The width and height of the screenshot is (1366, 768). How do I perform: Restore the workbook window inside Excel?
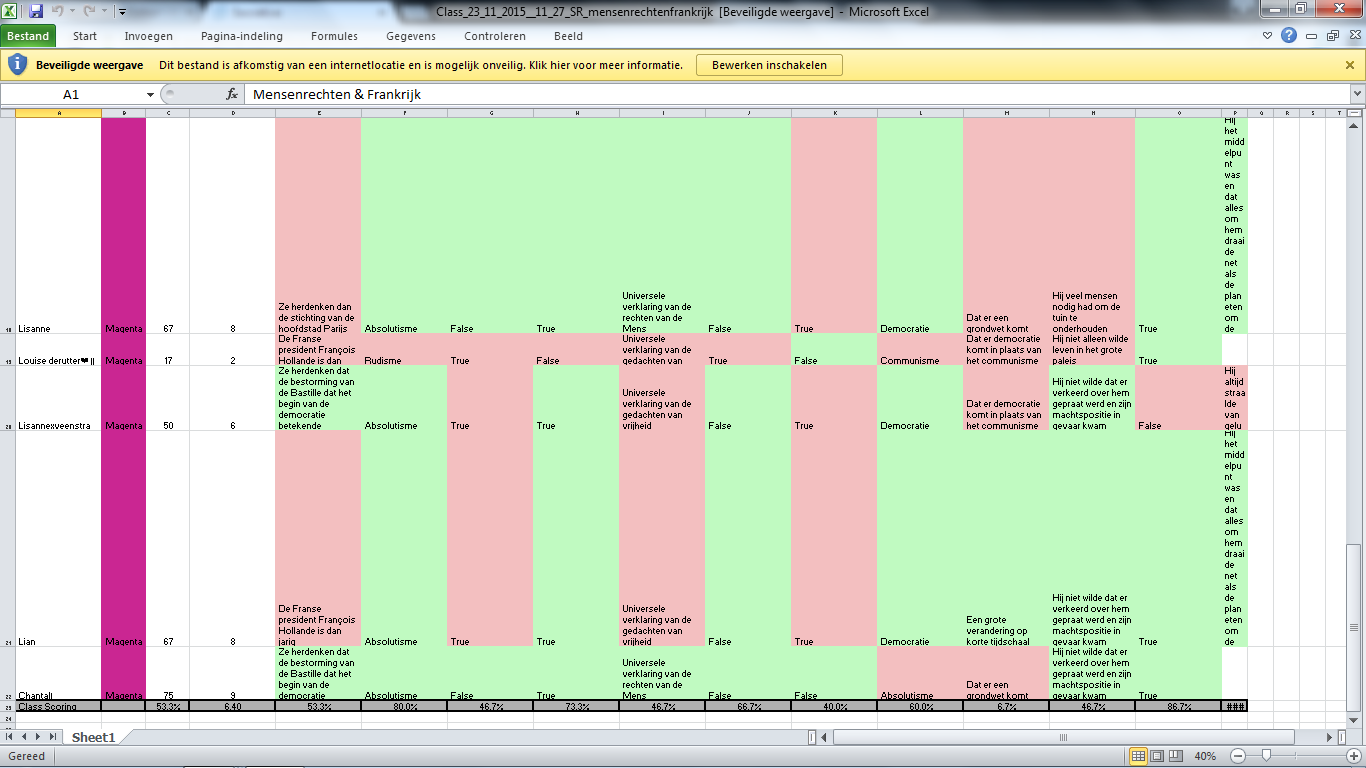pos(1332,36)
